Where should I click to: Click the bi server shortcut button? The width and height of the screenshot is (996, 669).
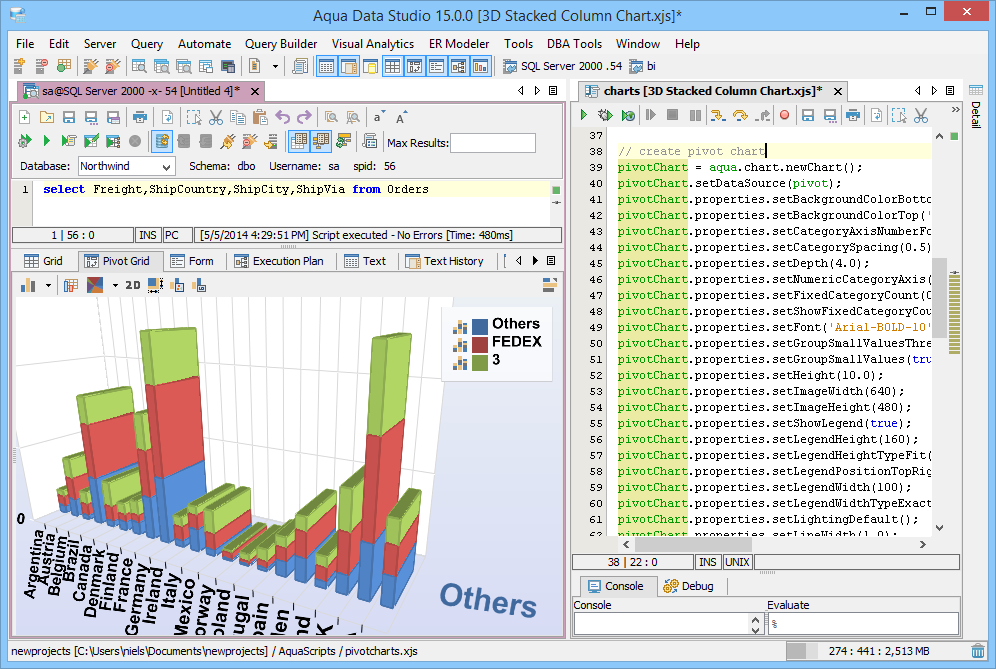click(642, 66)
